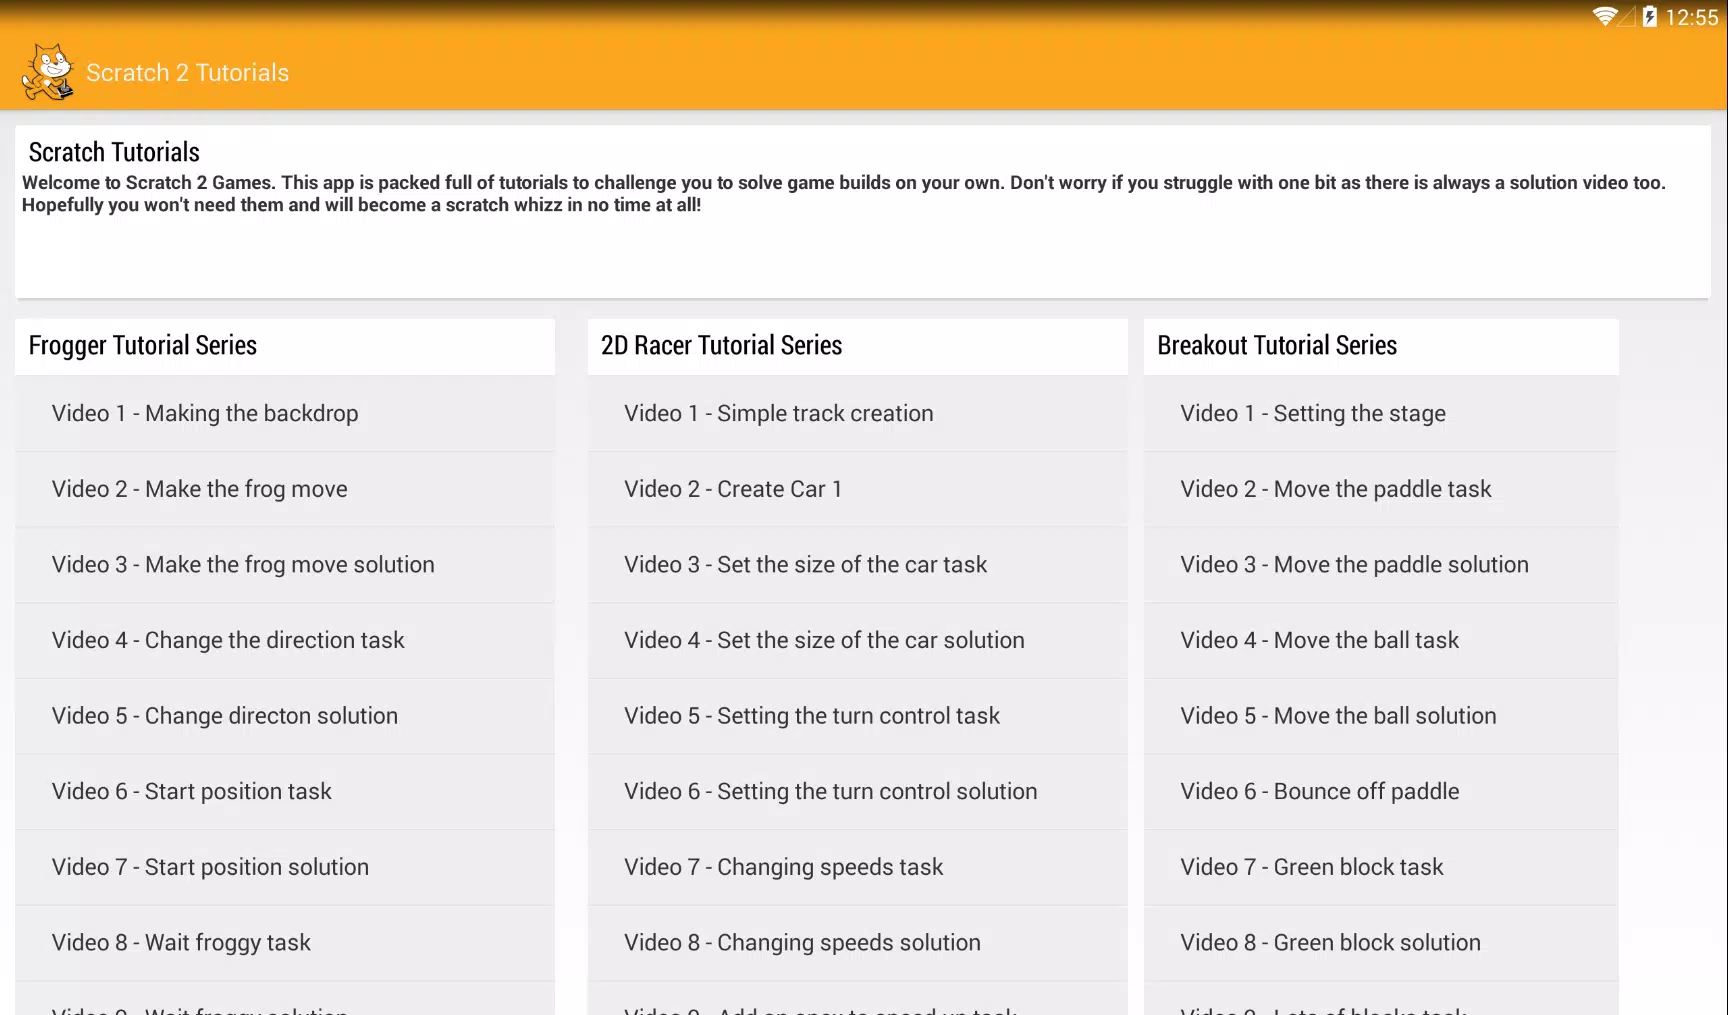The height and width of the screenshot is (1015, 1728).
Task: Play Video 5 - Move the ball solution
Action: pos(1381,716)
